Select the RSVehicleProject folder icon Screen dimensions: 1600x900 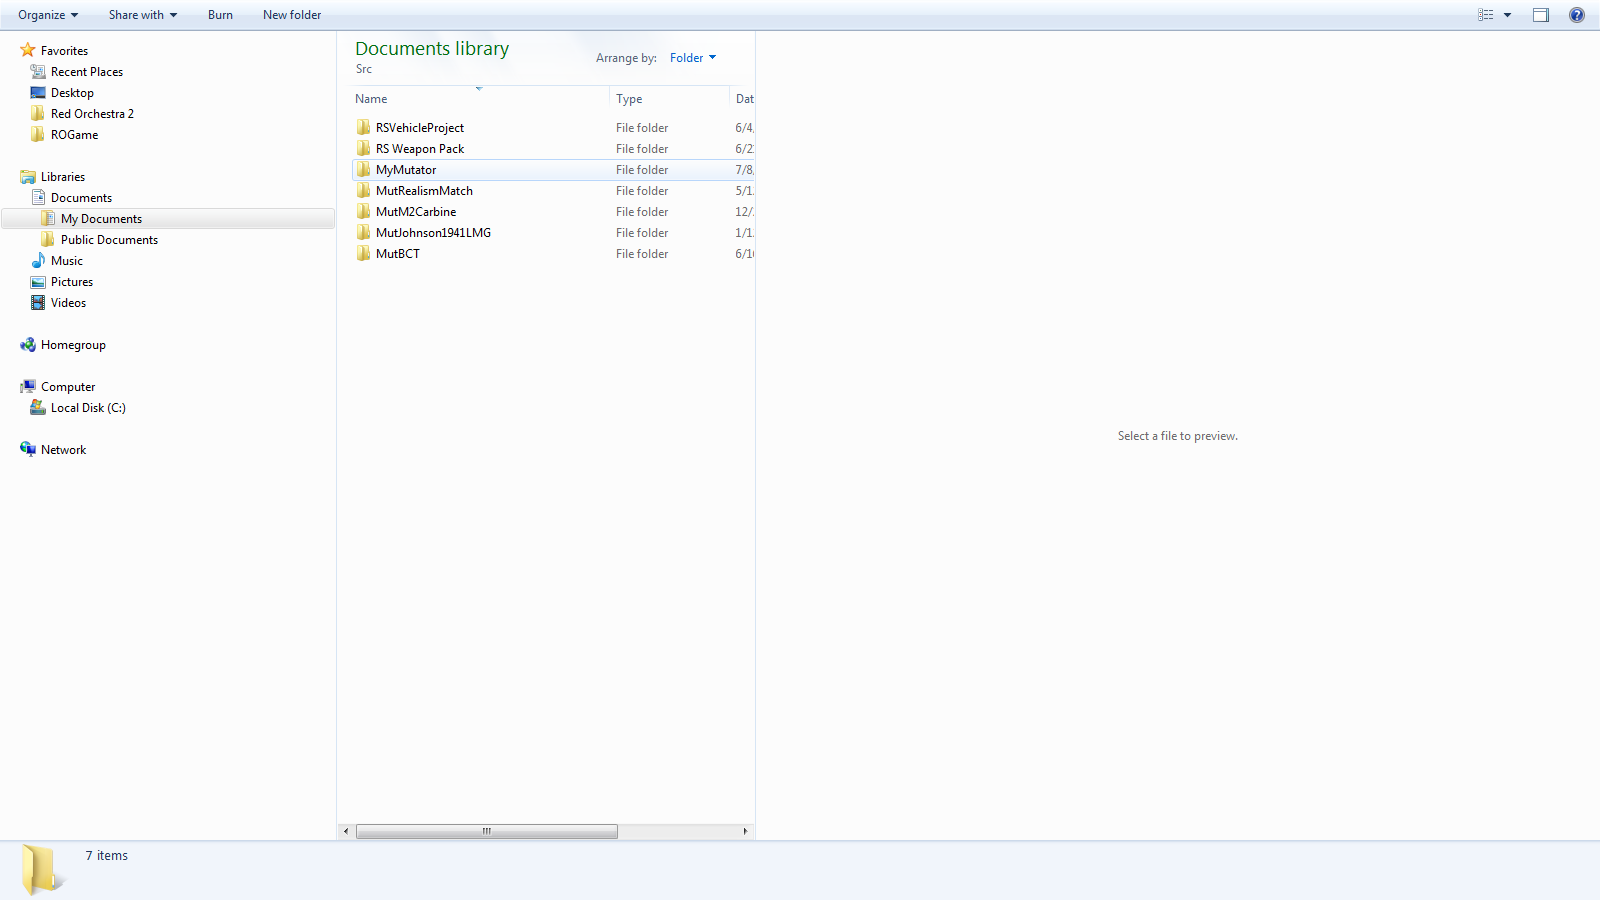tap(363, 127)
